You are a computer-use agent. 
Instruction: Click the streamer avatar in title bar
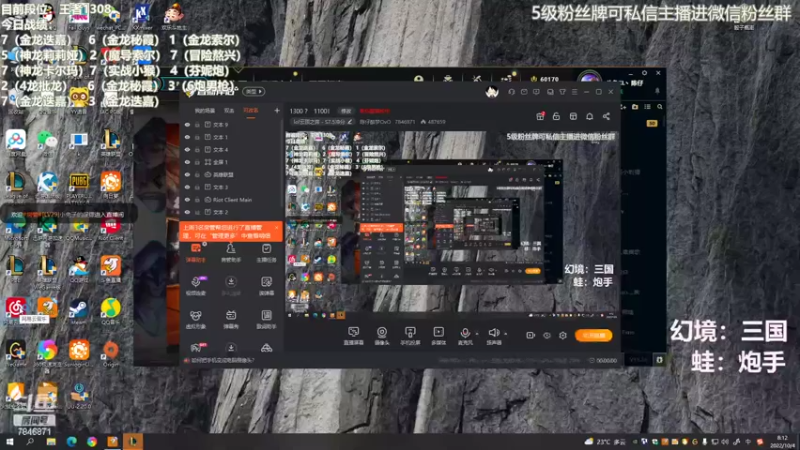pyautogui.click(x=492, y=92)
